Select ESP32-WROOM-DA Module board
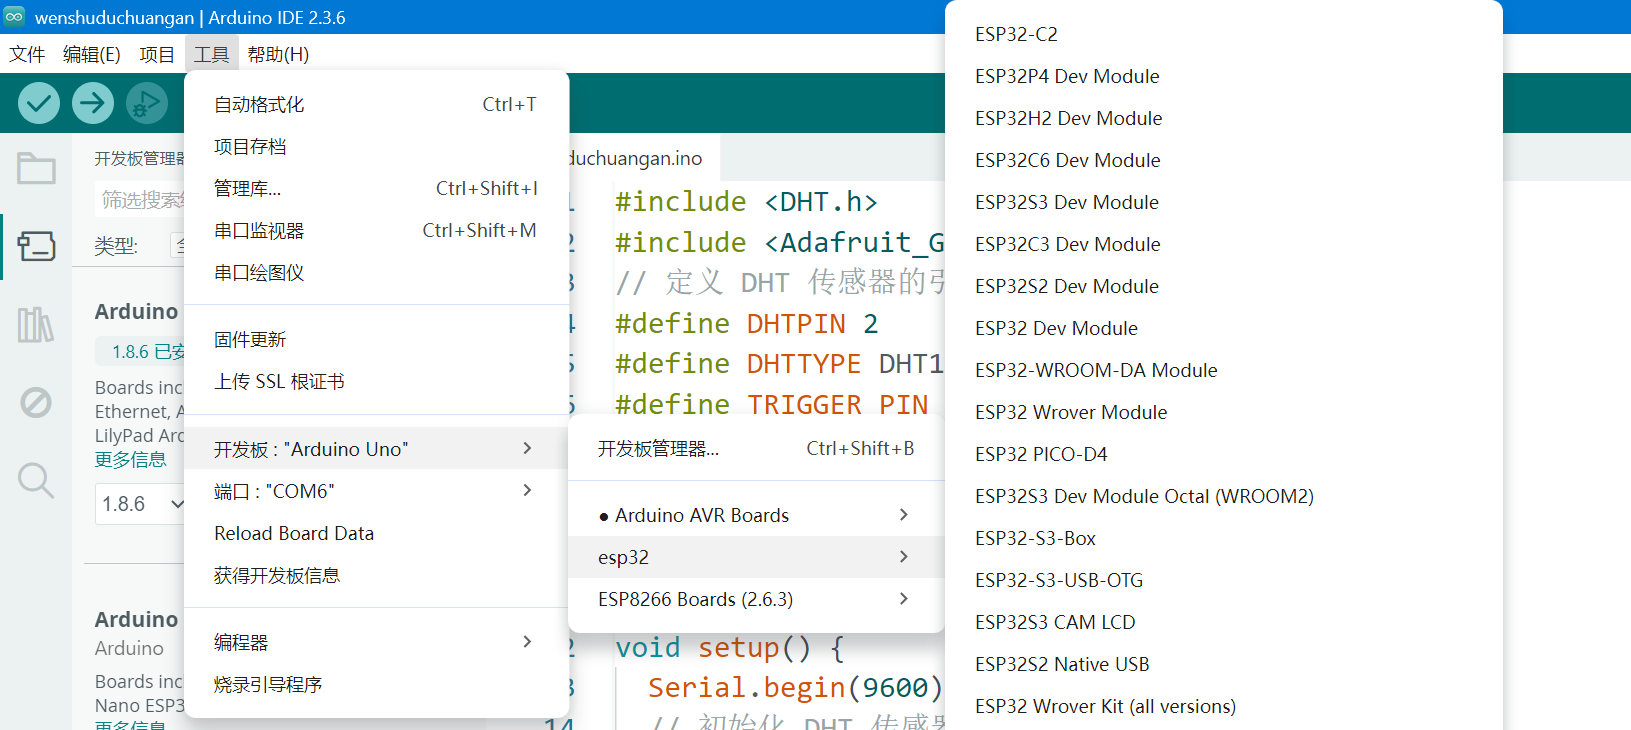Viewport: 1631px width, 730px height. [x=1223, y=370]
